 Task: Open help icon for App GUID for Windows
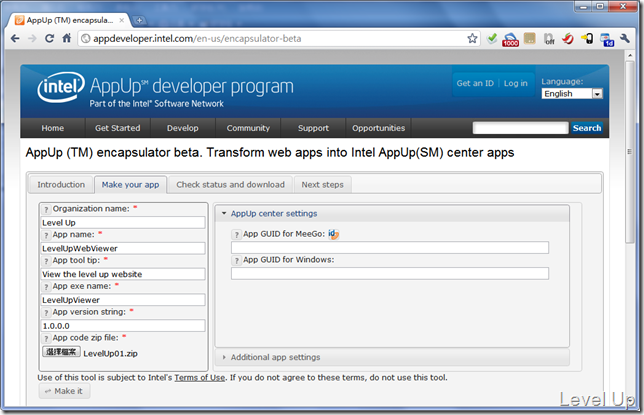pyautogui.click(x=237, y=261)
